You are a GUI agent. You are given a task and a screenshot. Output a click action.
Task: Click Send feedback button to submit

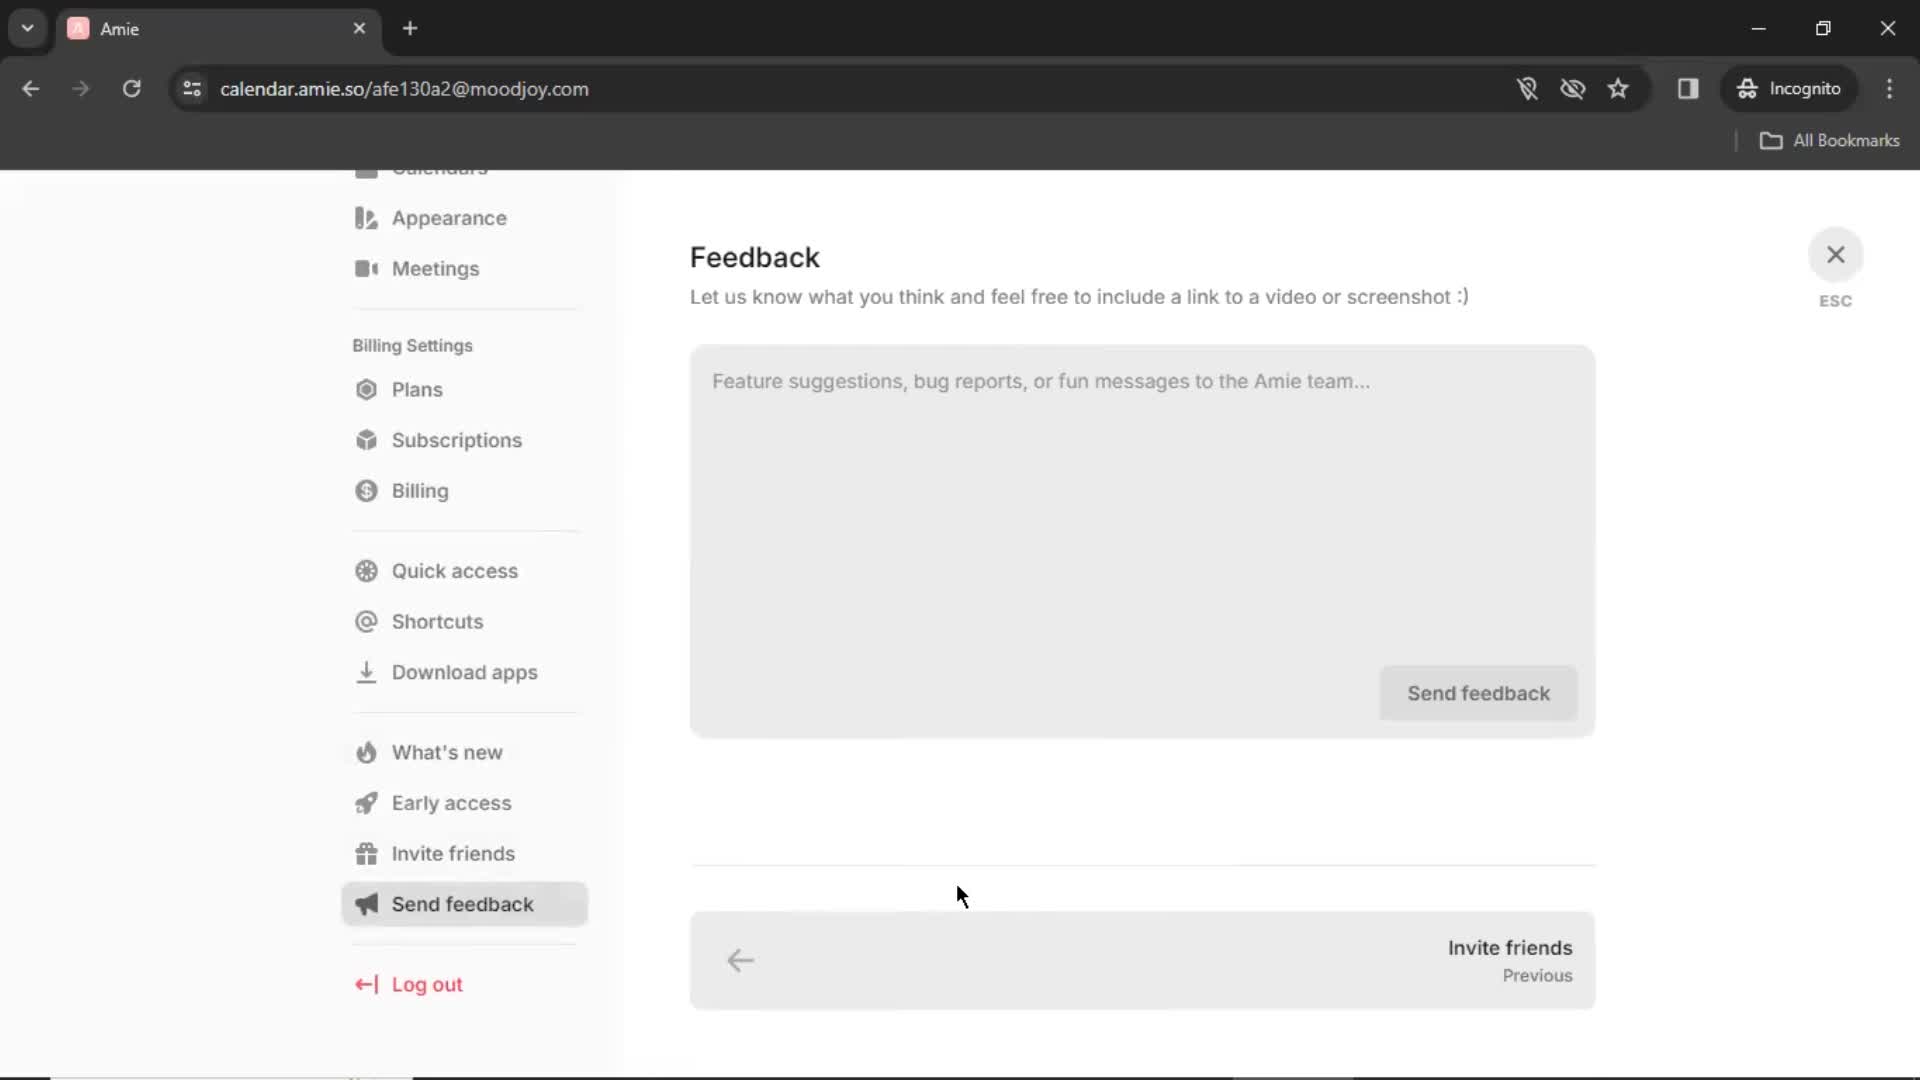click(1478, 692)
